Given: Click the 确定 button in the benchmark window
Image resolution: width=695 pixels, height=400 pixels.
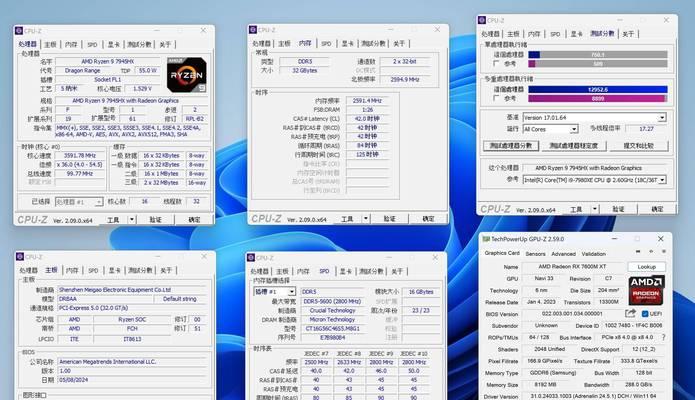Looking at the screenshot, I should click(x=657, y=209).
